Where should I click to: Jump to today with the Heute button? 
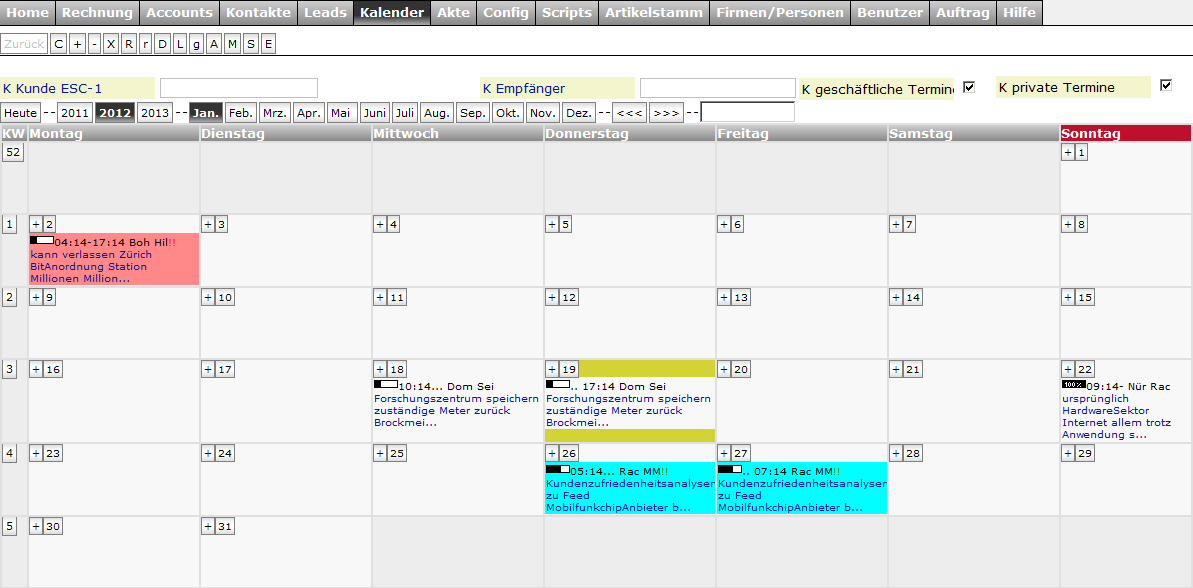[21, 113]
